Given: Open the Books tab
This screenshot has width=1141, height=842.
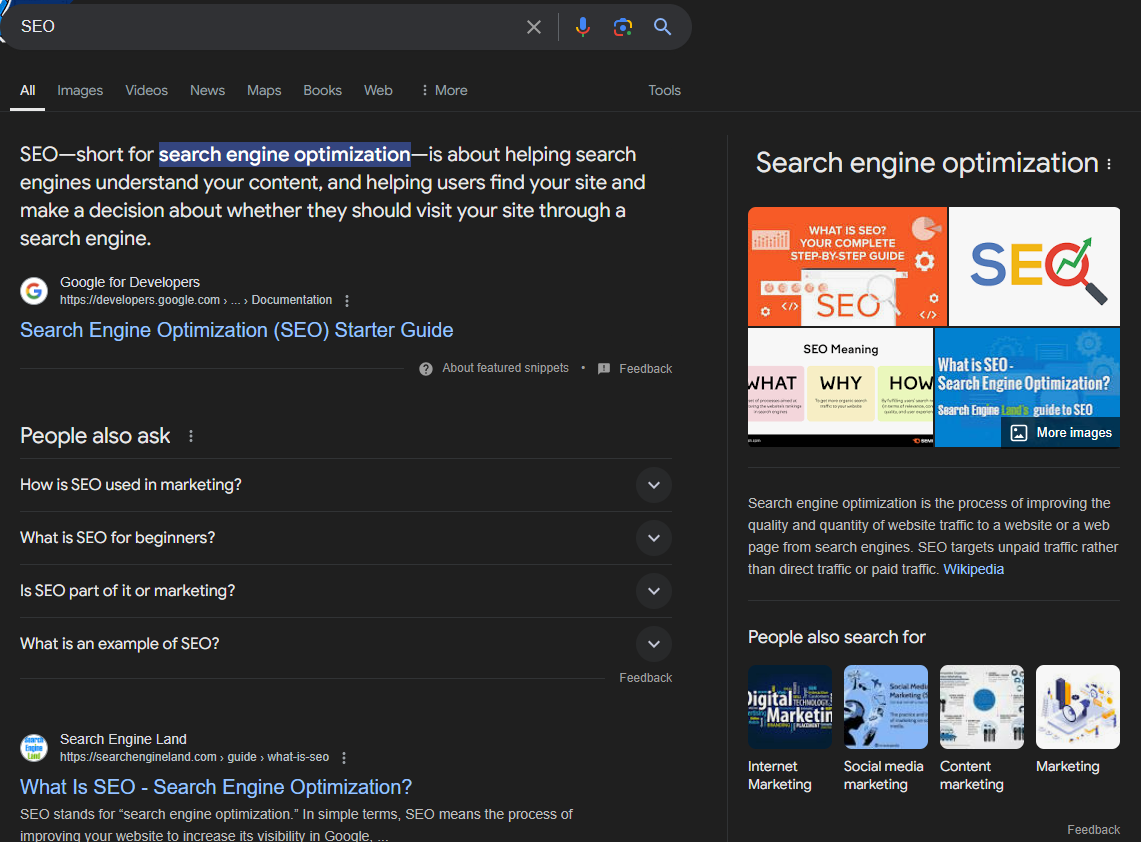Looking at the screenshot, I should [x=322, y=90].
